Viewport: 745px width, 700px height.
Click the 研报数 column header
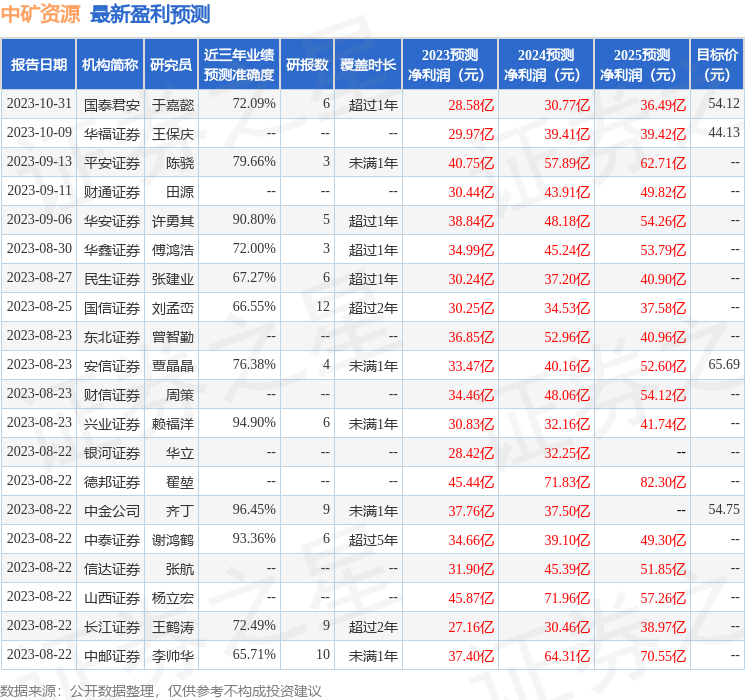[307, 64]
